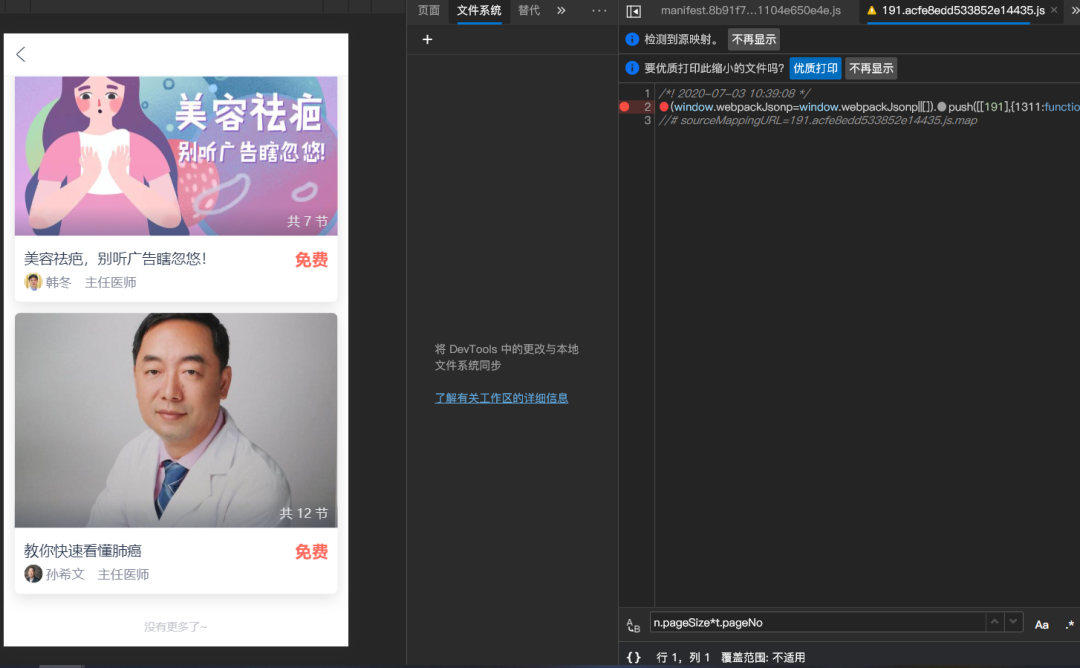Viewport: 1080px width, 668px height.
Task: Toggle the replace icon beside the search field
Action: point(633,625)
